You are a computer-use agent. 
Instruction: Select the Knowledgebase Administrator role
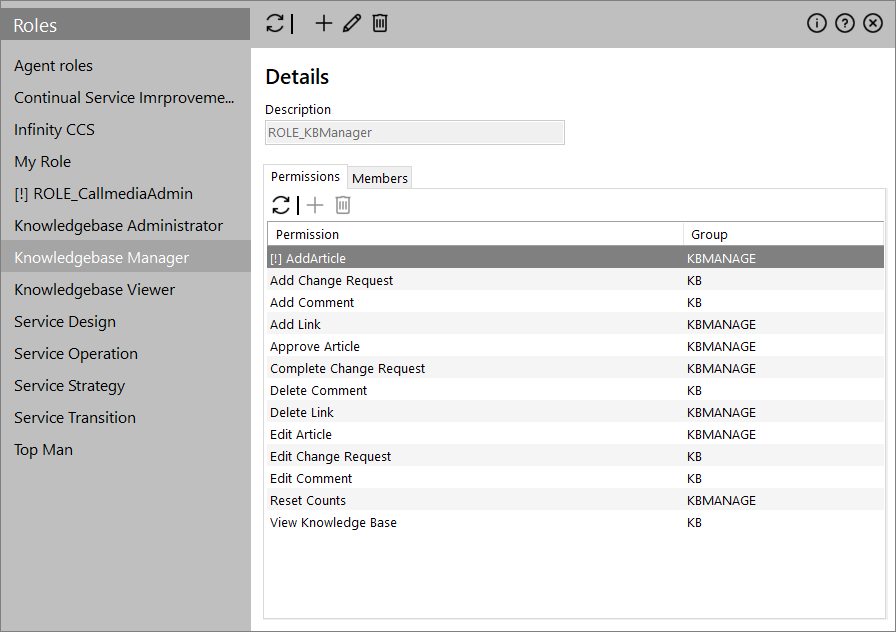pos(126,226)
